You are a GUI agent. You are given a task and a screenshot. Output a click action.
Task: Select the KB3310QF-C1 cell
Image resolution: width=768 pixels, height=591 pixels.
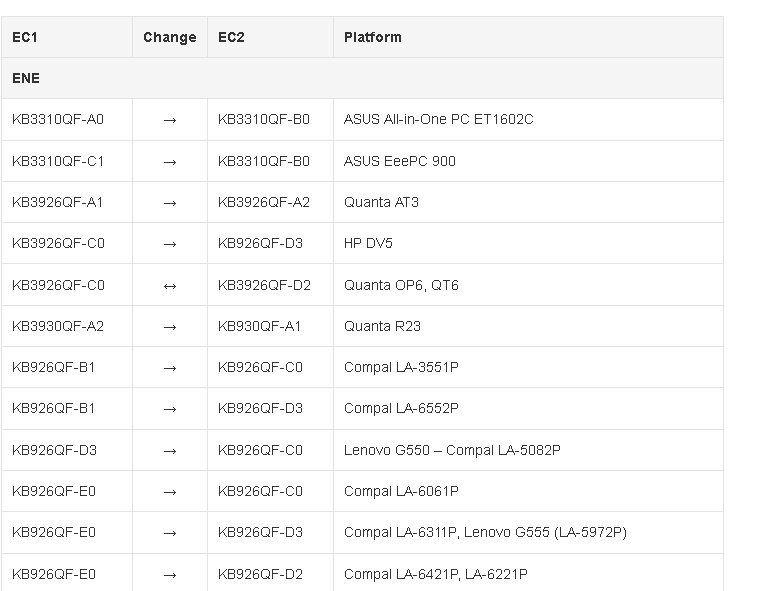[x=67, y=161]
